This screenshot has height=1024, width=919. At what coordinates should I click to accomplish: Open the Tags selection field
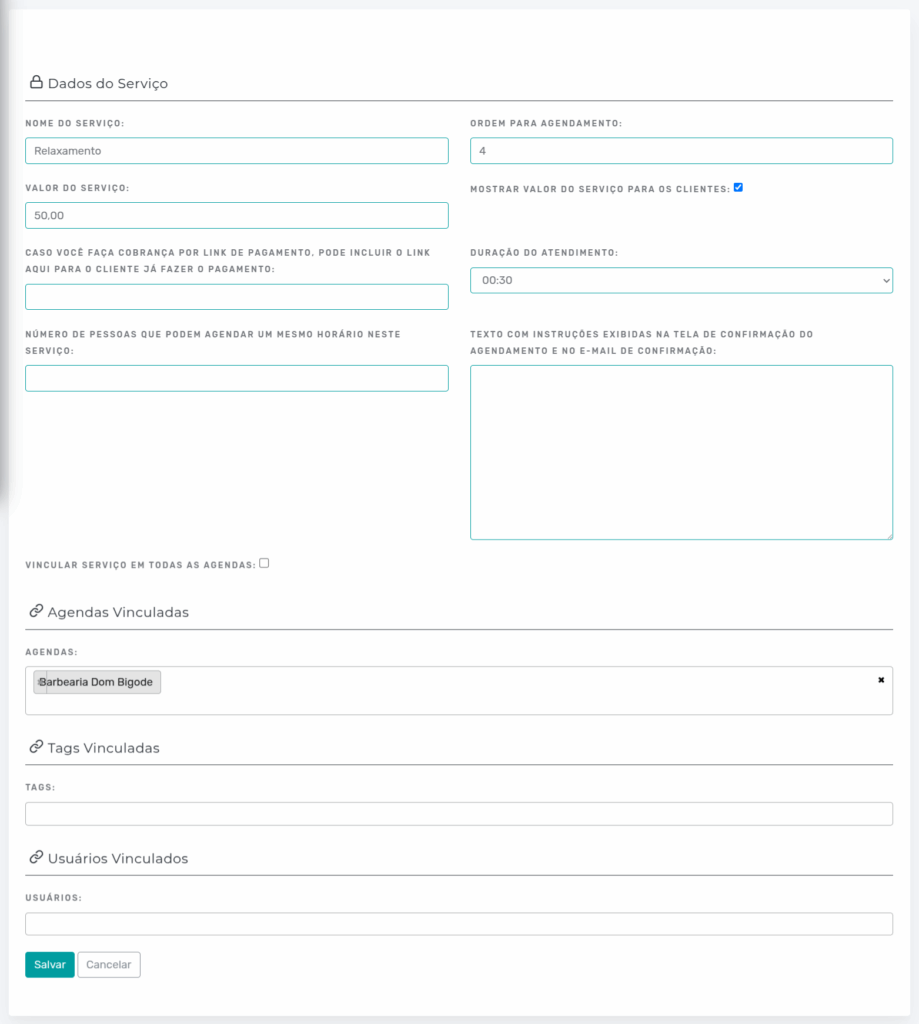click(x=459, y=814)
